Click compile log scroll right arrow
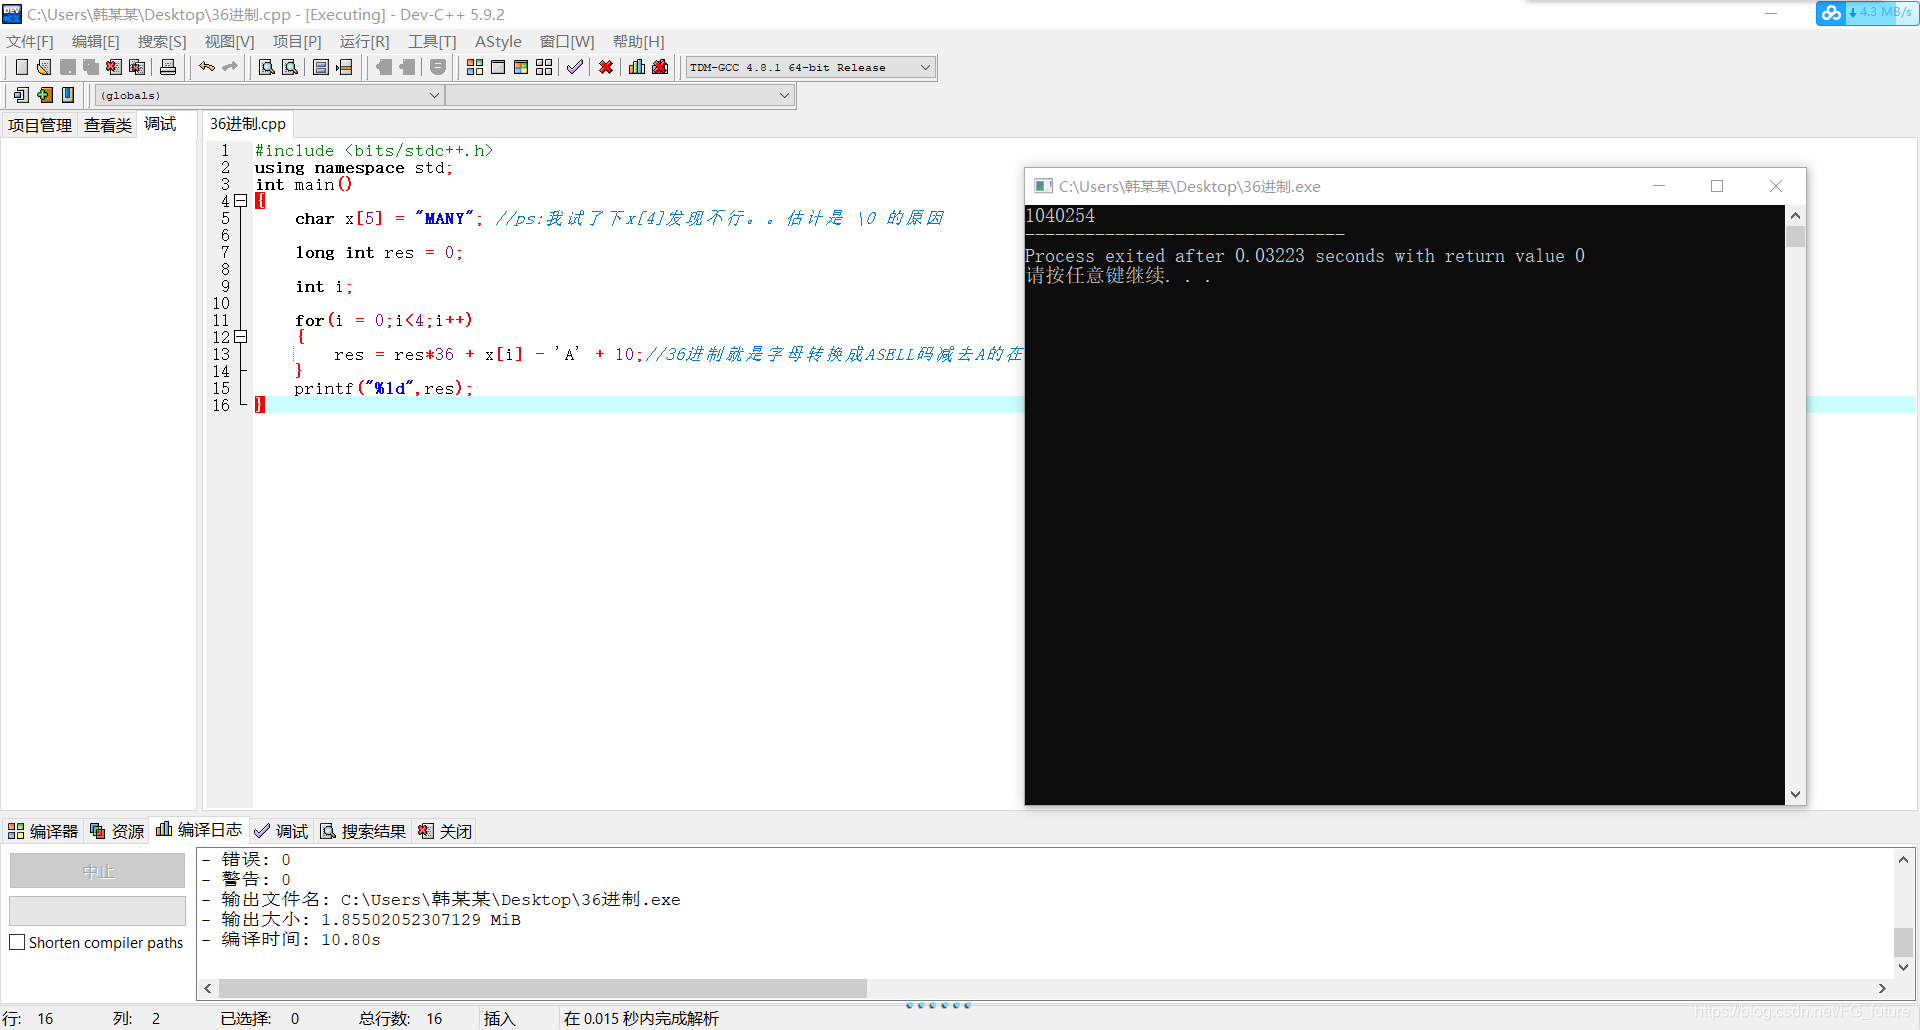Image resolution: width=1920 pixels, height=1030 pixels. 1882,988
